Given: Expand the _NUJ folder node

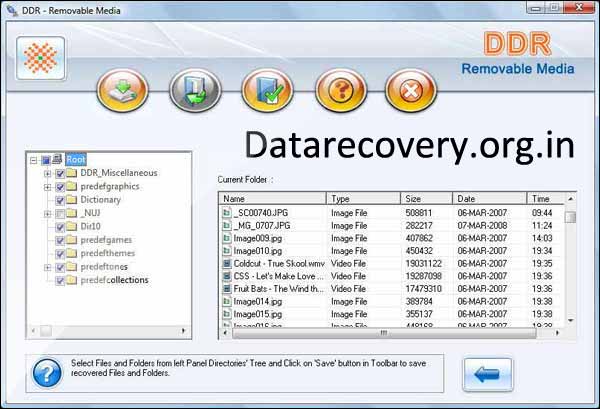Looking at the screenshot, I should click(x=47, y=213).
